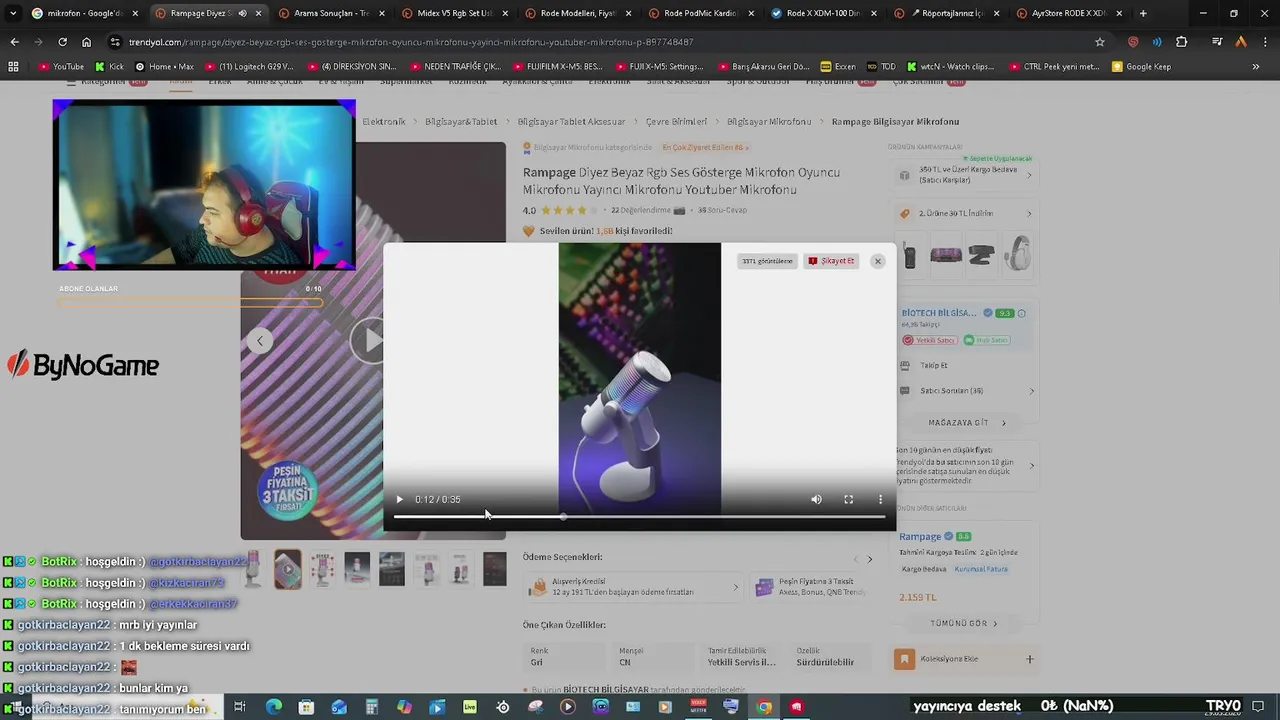Open Calculator from the taskbar
The height and width of the screenshot is (720, 1280).
(371, 707)
